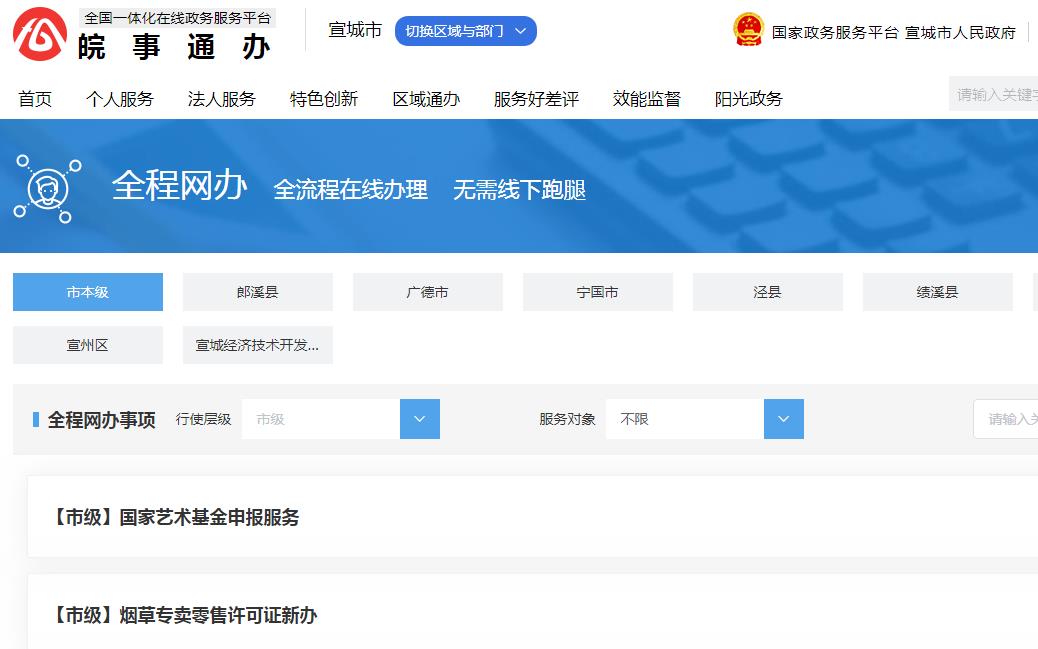
Task: Choose the 宁国市 region tab
Action: tap(597, 292)
